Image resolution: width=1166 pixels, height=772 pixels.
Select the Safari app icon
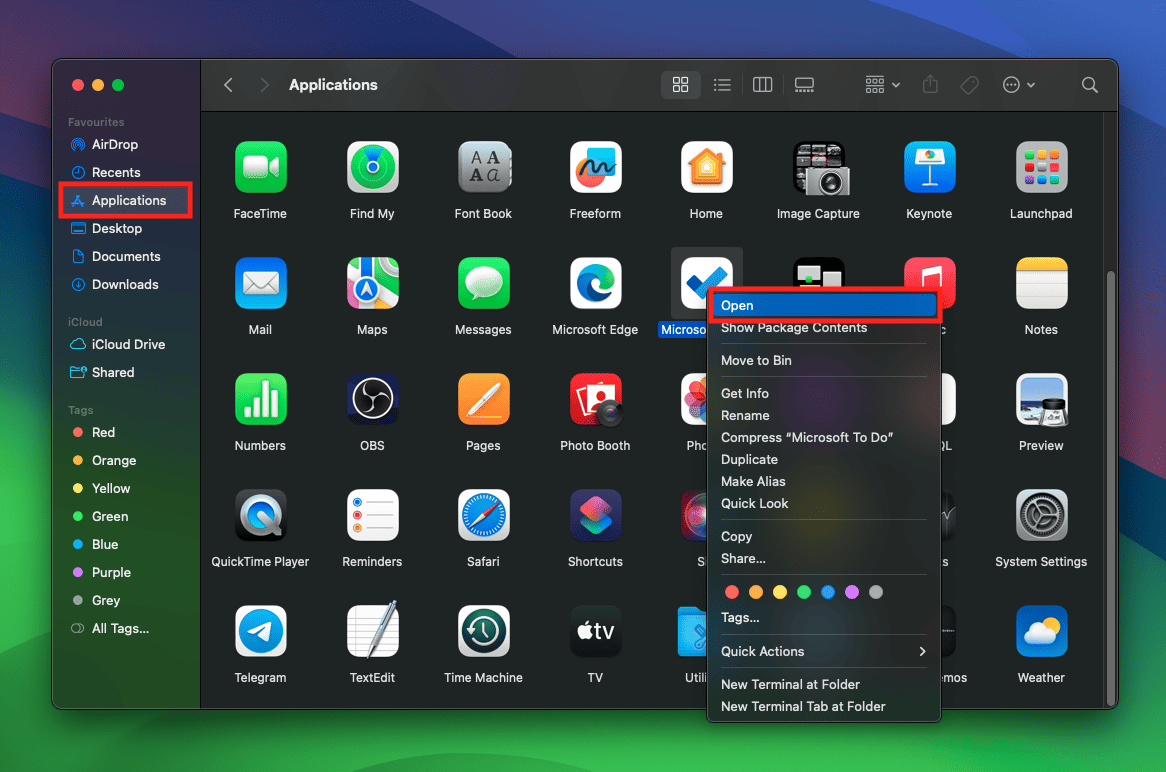[x=483, y=515]
